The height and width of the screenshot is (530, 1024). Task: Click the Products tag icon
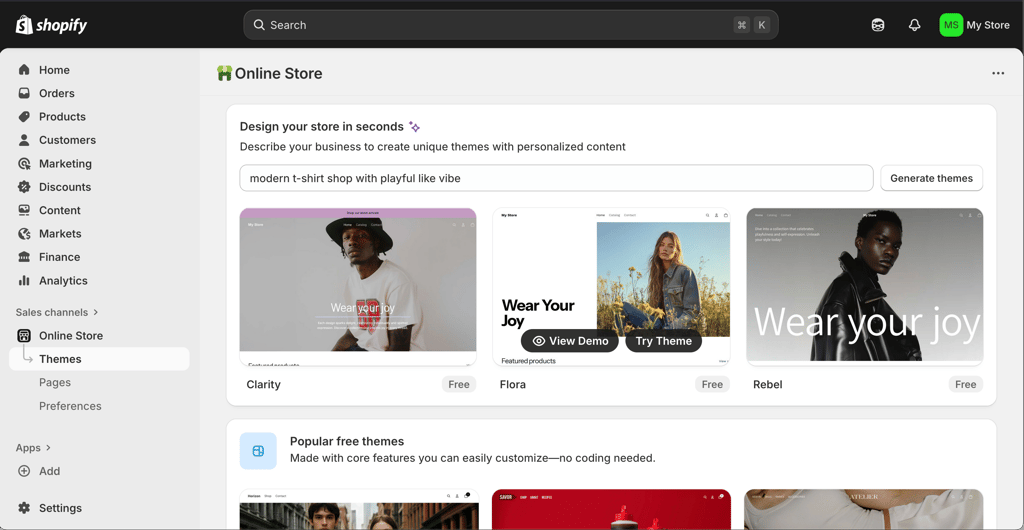(24, 117)
